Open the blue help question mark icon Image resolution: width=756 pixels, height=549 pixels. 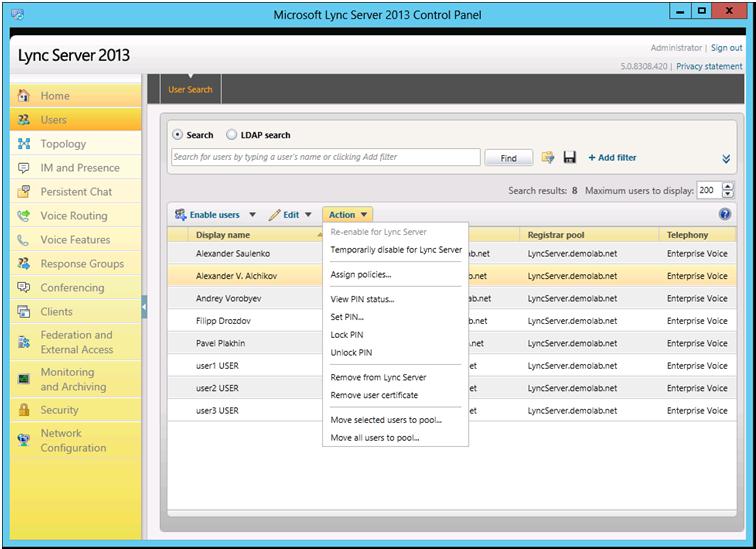pyautogui.click(x=725, y=214)
